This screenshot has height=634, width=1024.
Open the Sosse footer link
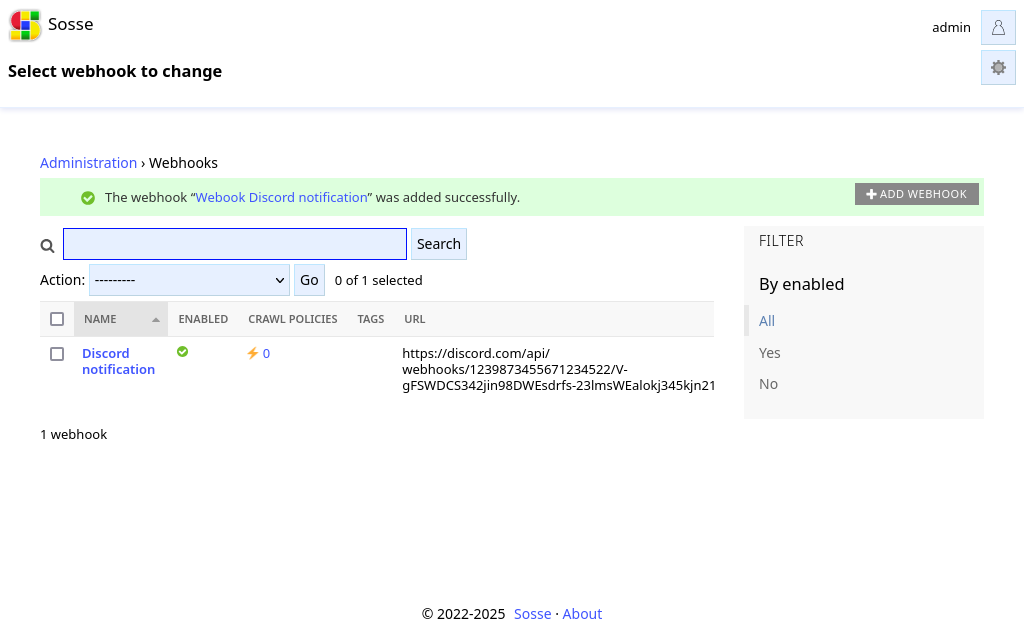coord(532,614)
